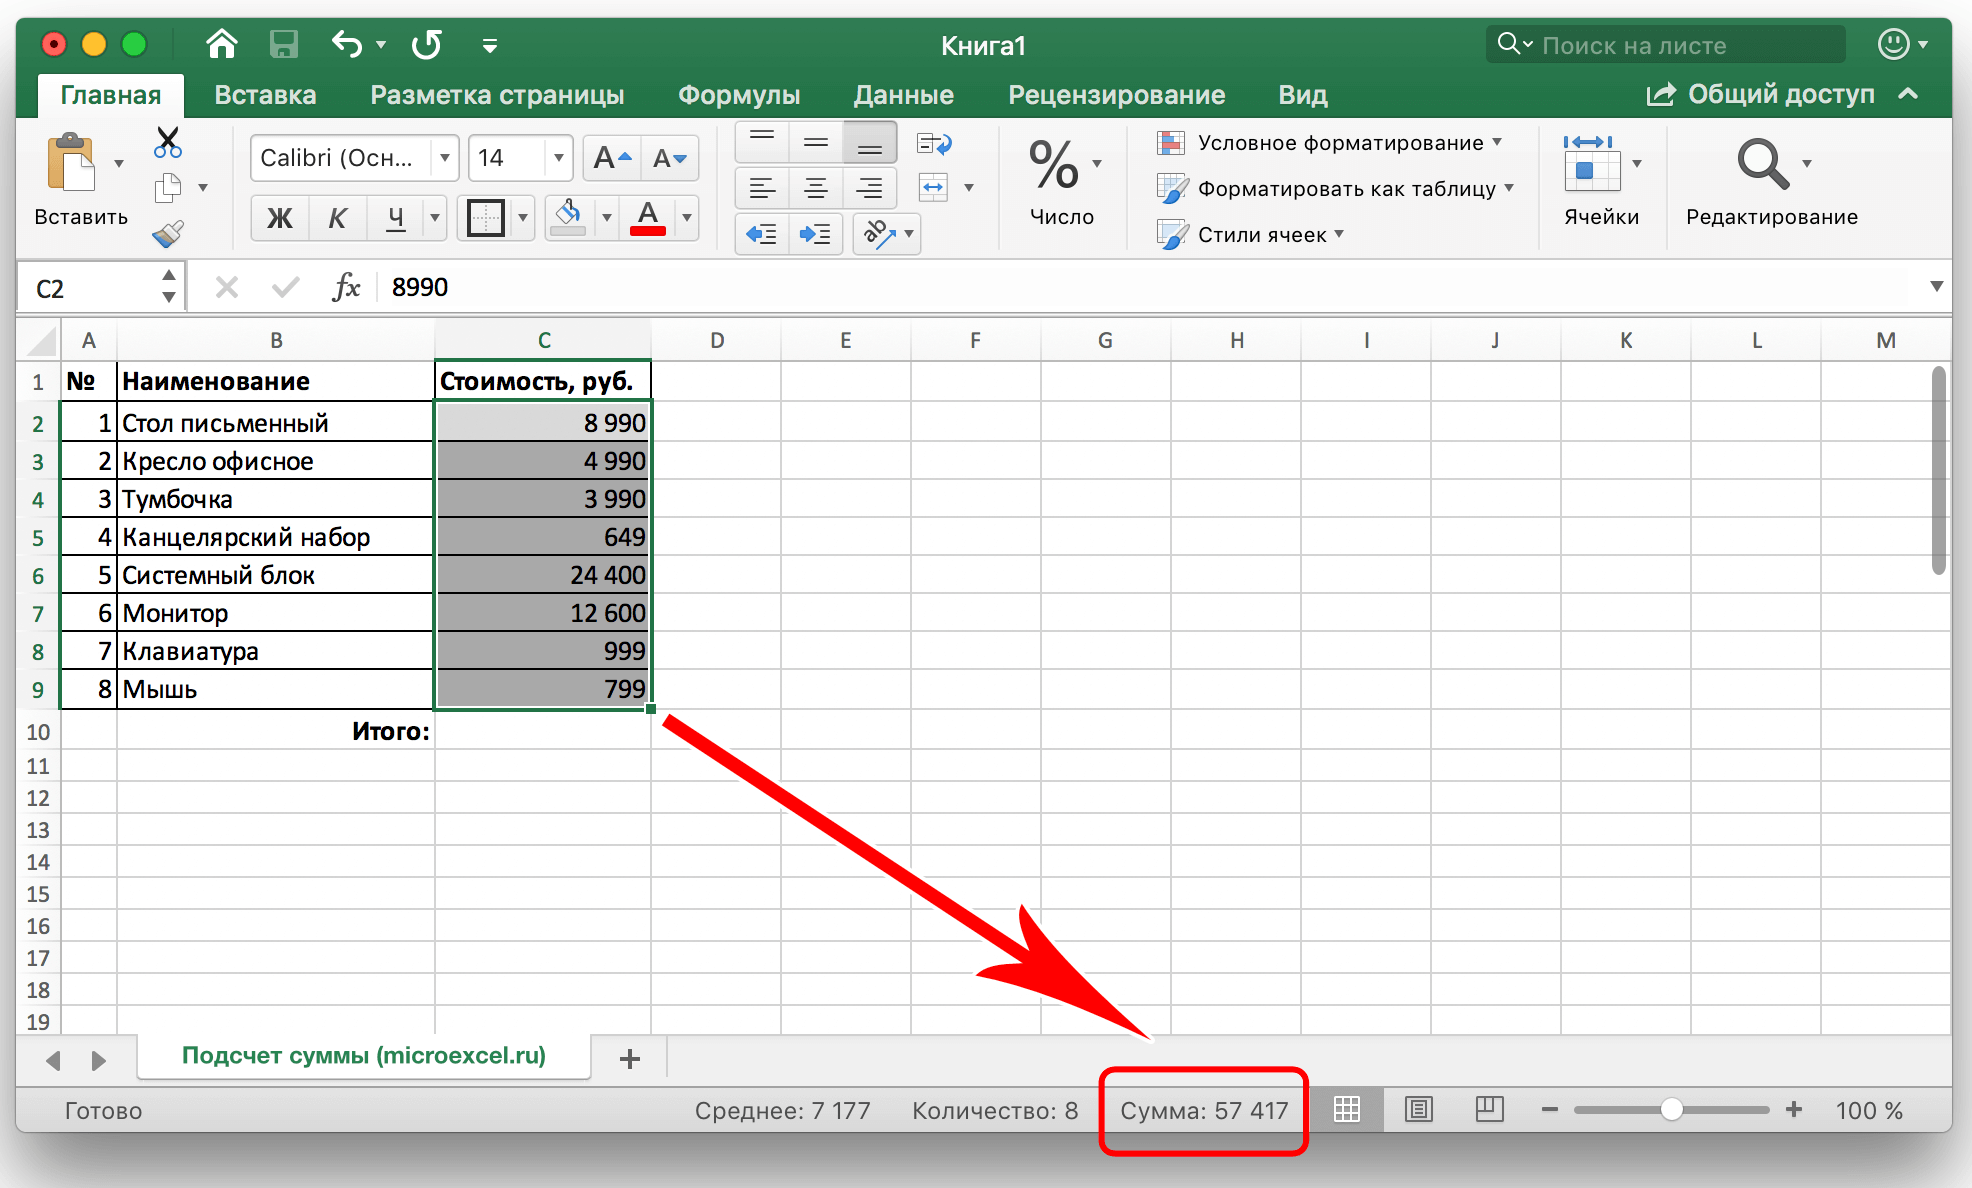Toggle underline with the Ч button
The height and width of the screenshot is (1188, 1972).
pyautogui.click(x=396, y=217)
